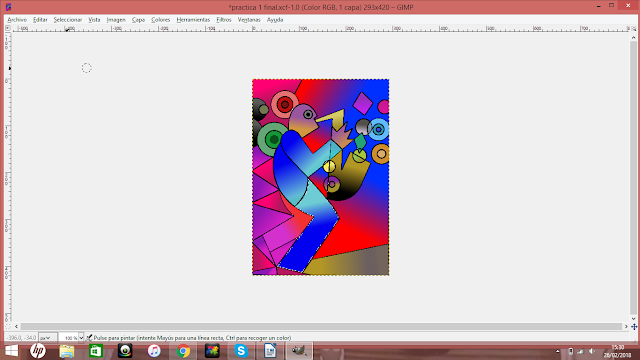Image resolution: width=640 pixels, height=360 pixels.
Task: Open the webcam app icon in the taskbar
Action: 125,351
